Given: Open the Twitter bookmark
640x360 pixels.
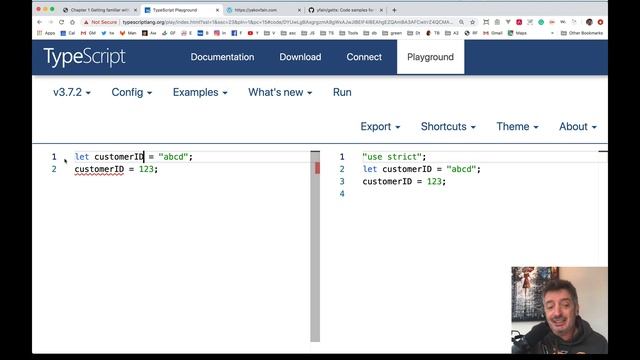Looking at the screenshot, I should point(108,33).
